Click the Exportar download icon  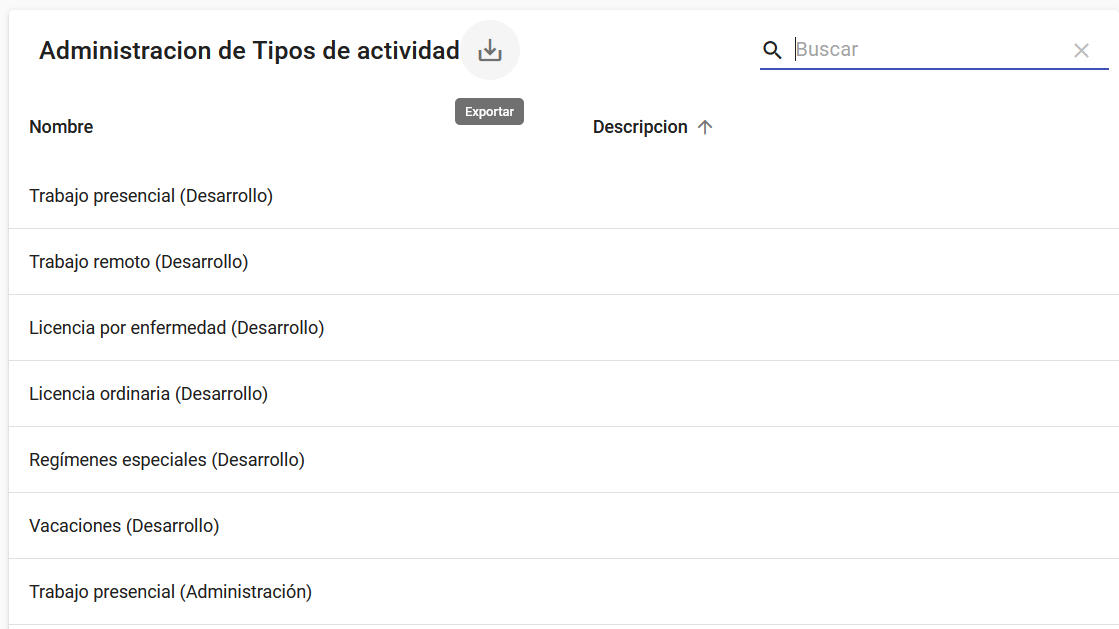pyautogui.click(x=490, y=50)
